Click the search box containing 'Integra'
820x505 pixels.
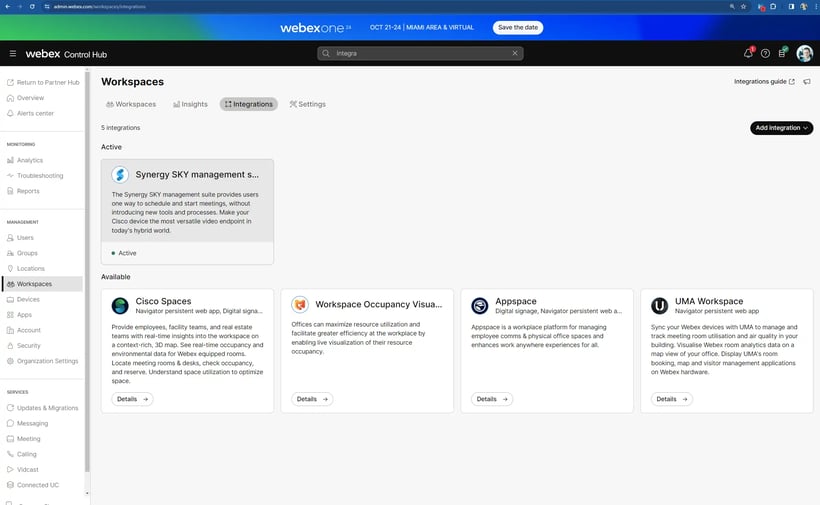(x=420, y=53)
